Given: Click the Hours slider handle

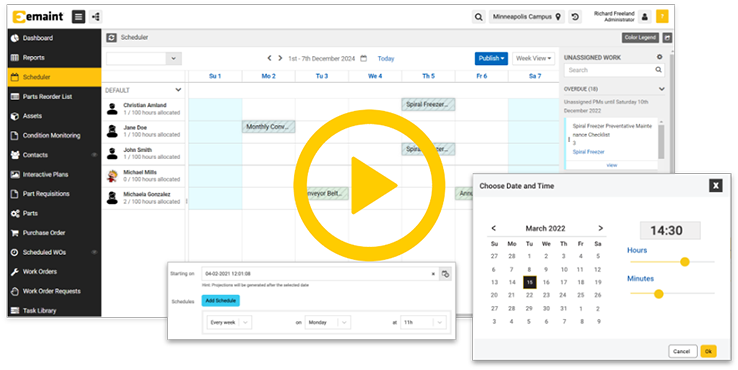Looking at the screenshot, I should pyautogui.click(x=685, y=262).
